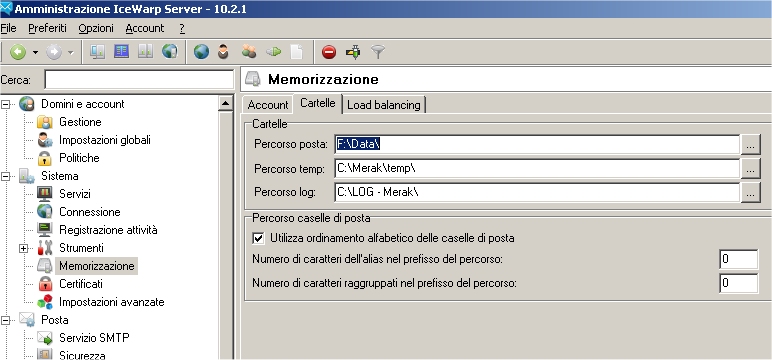Click the tree scrollbar up arrow

pos(225,103)
